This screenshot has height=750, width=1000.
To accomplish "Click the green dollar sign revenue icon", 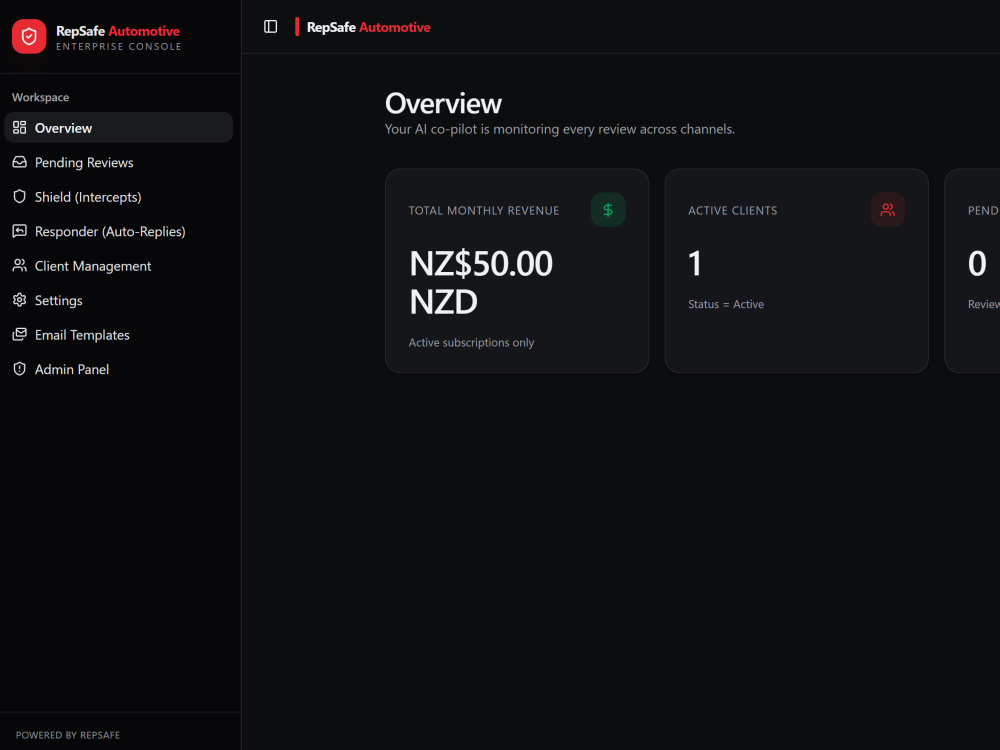I will tap(608, 210).
